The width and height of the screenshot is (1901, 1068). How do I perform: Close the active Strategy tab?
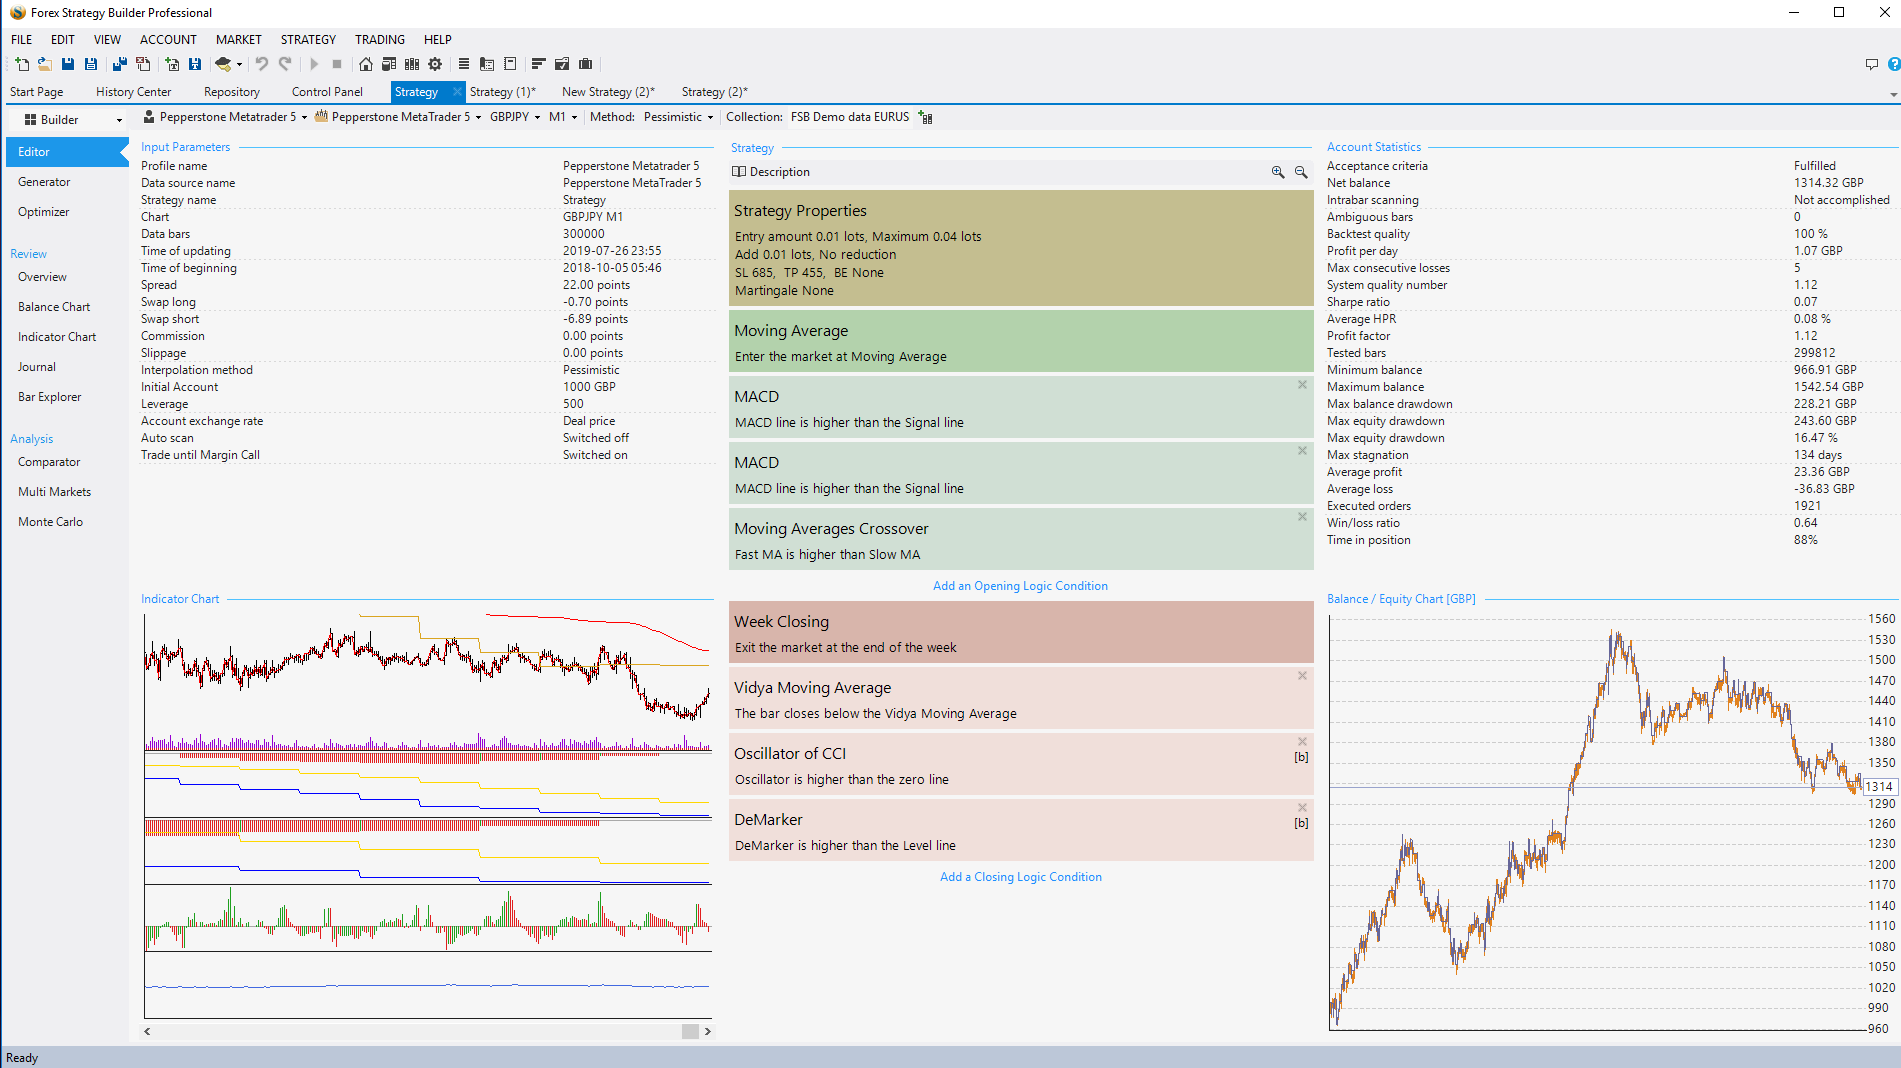[x=457, y=92]
